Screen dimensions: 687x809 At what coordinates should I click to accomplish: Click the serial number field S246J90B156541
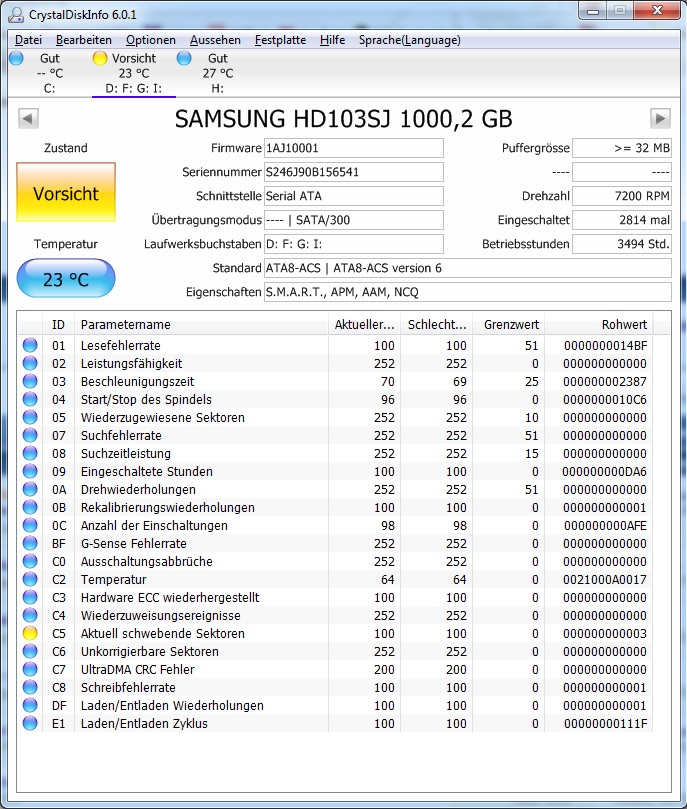click(x=354, y=172)
